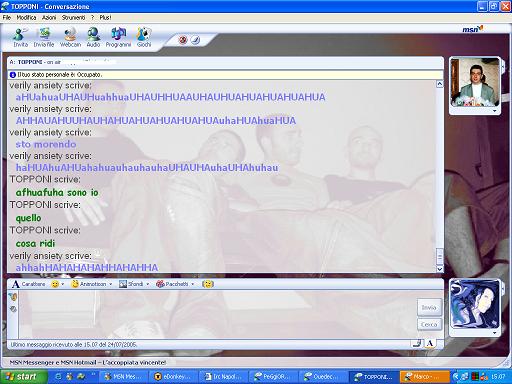The height and width of the screenshot is (384, 512).
Task: Switch to handwriting input mode
Action: 417,343
